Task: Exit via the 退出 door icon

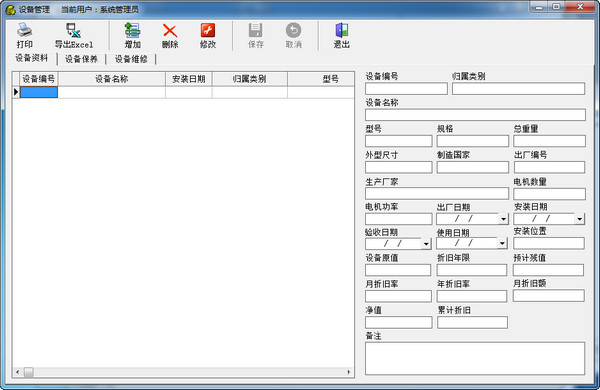Action: (x=341, y=31)
